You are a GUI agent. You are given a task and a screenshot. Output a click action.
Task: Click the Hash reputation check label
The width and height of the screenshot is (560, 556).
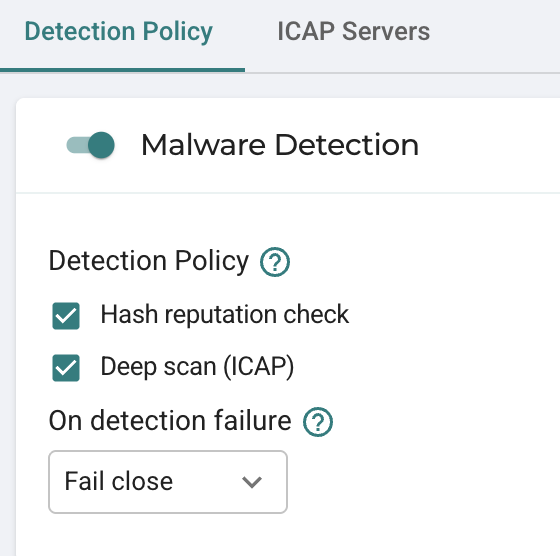pos(225,315)
